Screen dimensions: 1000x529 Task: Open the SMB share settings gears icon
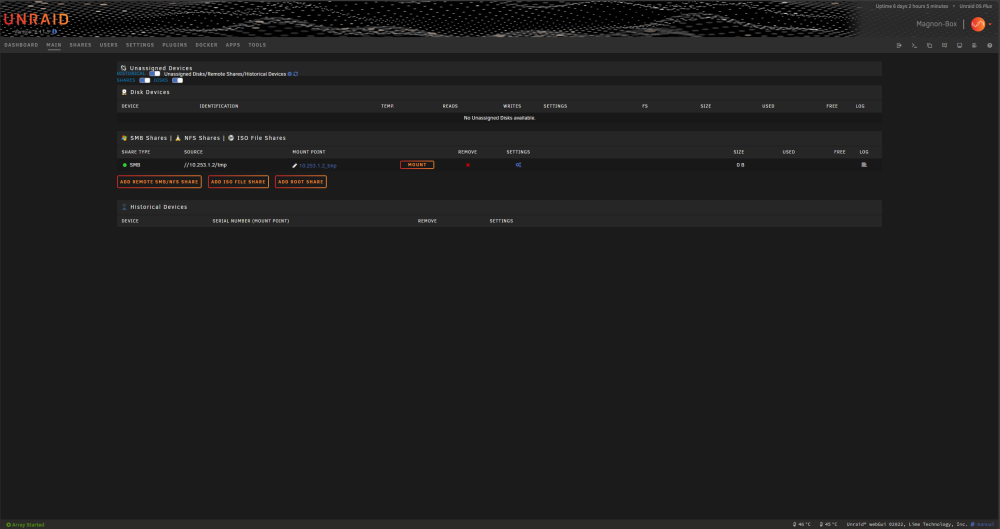tap(518, 165)
